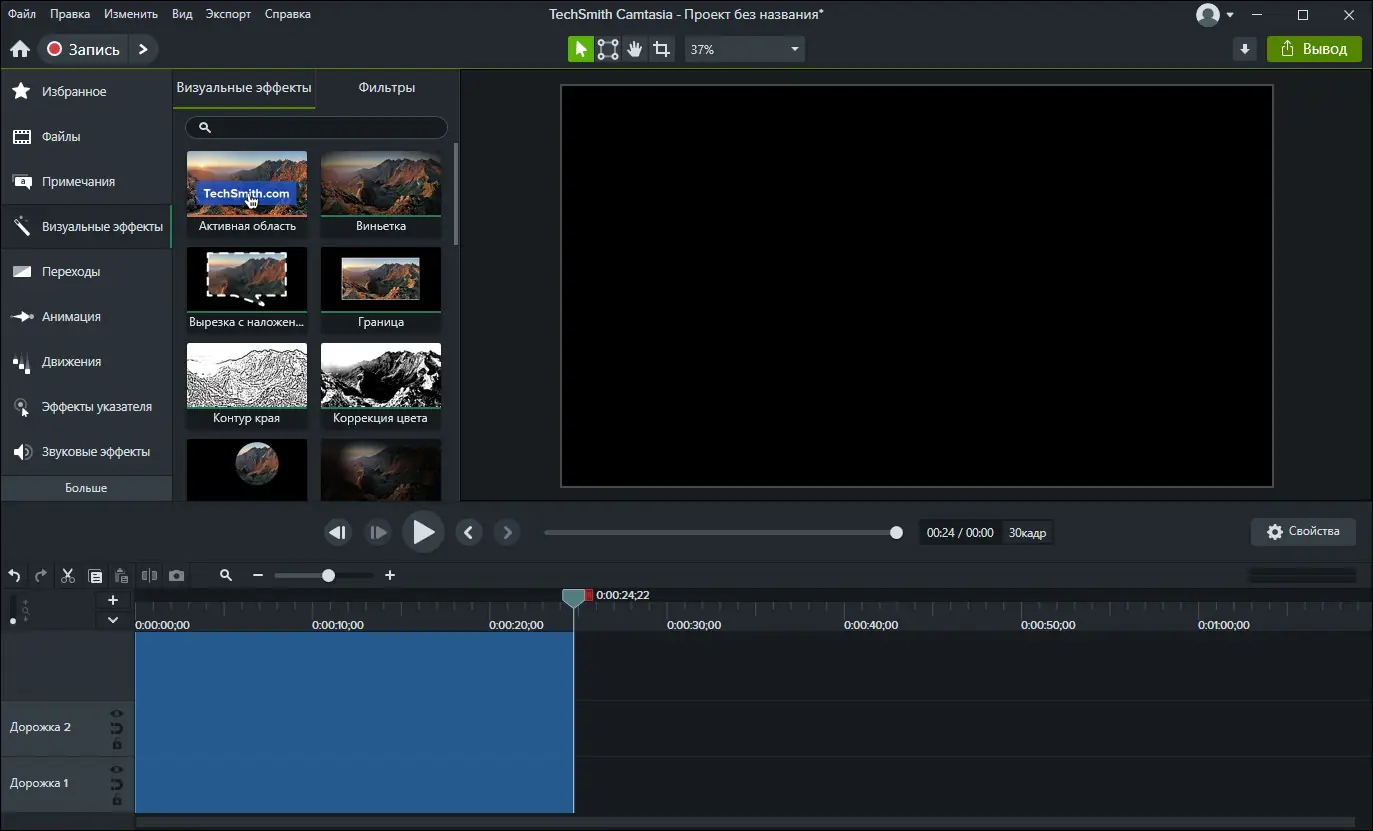Click the download arrow icon beside Вывод
The height and width of the screenshot is (831, 1373).
pyautogui.click(x=1244, y=49)
